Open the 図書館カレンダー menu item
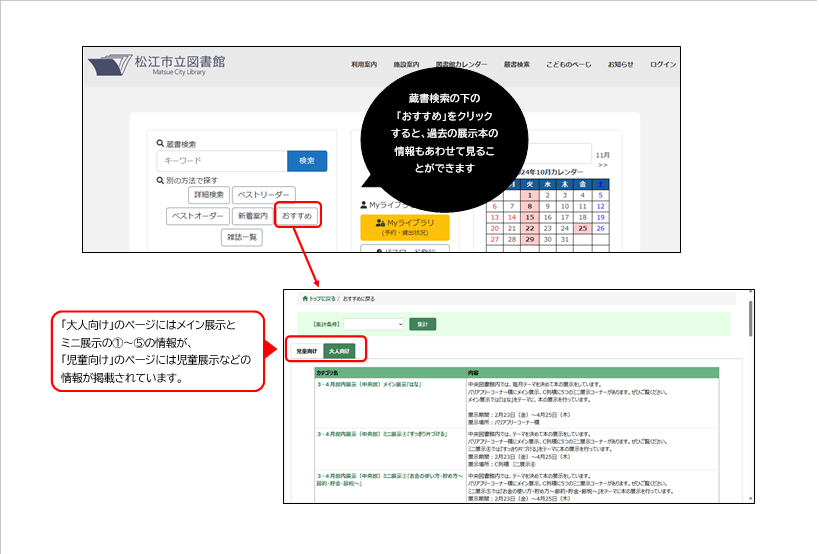 (461, 64)
